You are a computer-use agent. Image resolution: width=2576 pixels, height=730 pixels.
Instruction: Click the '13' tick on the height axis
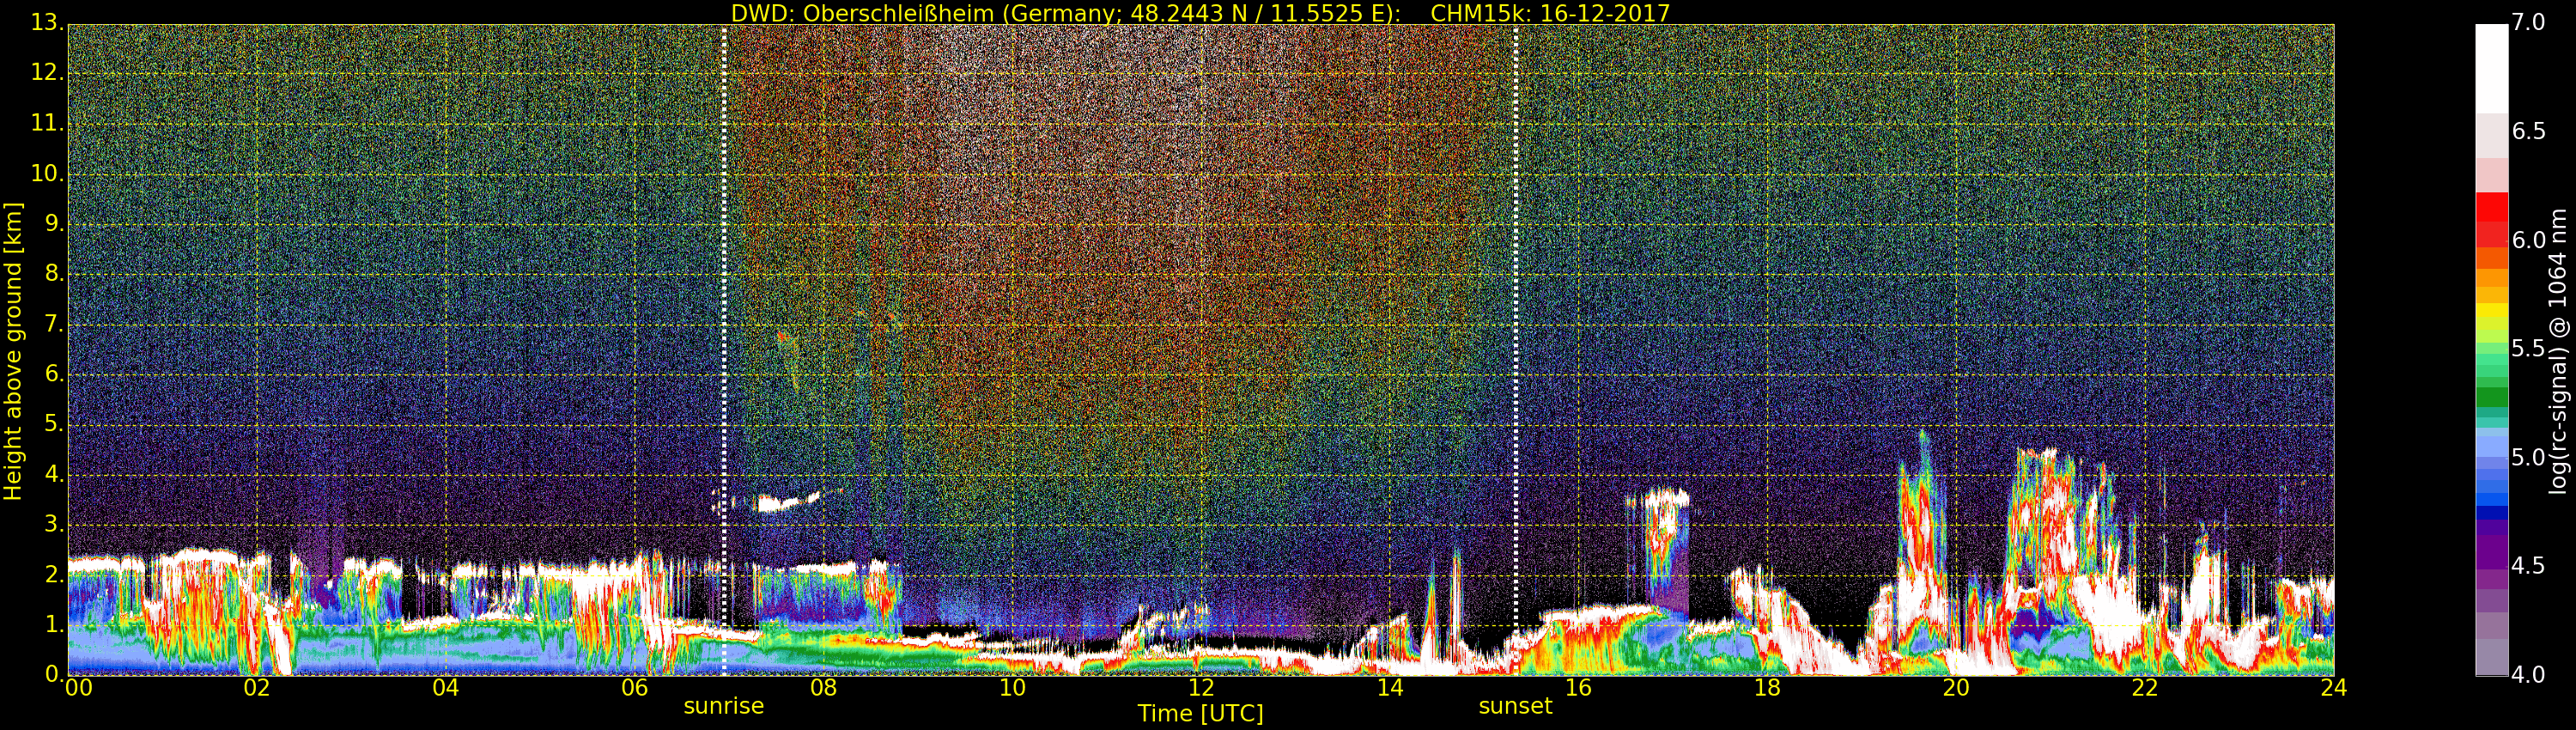(46, 23)
